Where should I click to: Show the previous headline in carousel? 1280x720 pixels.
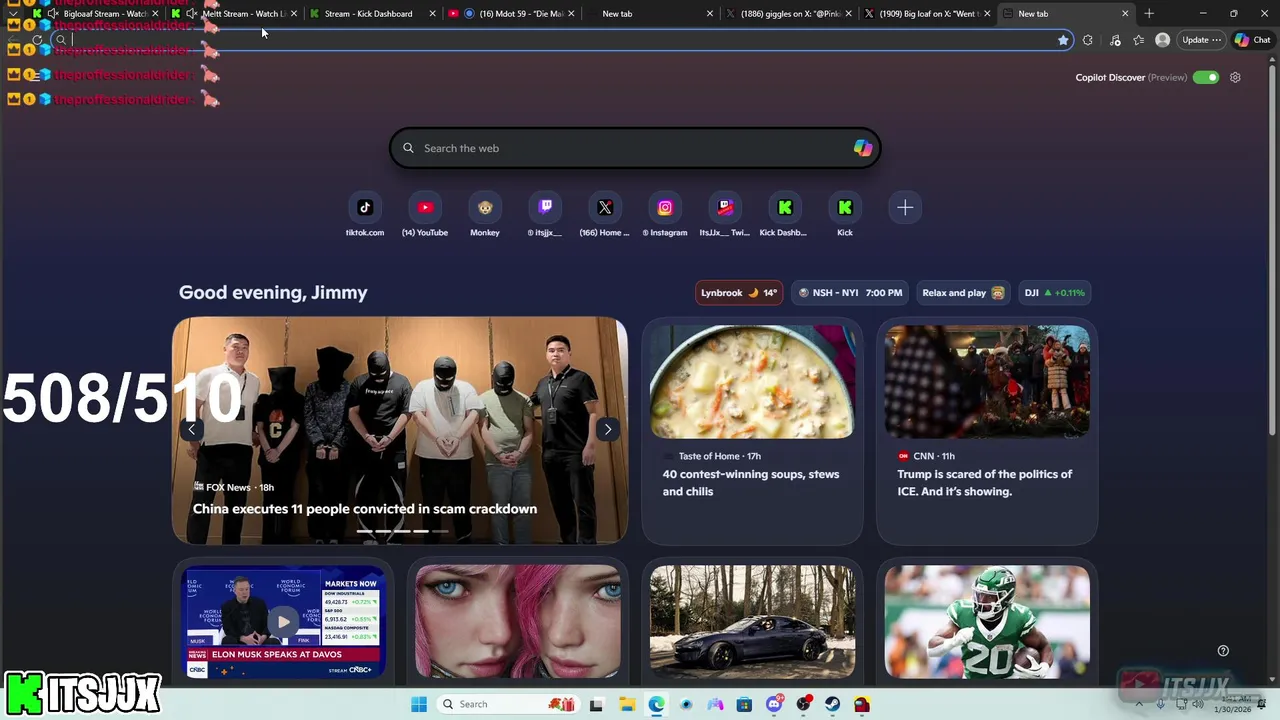click(x=191, y=429)
